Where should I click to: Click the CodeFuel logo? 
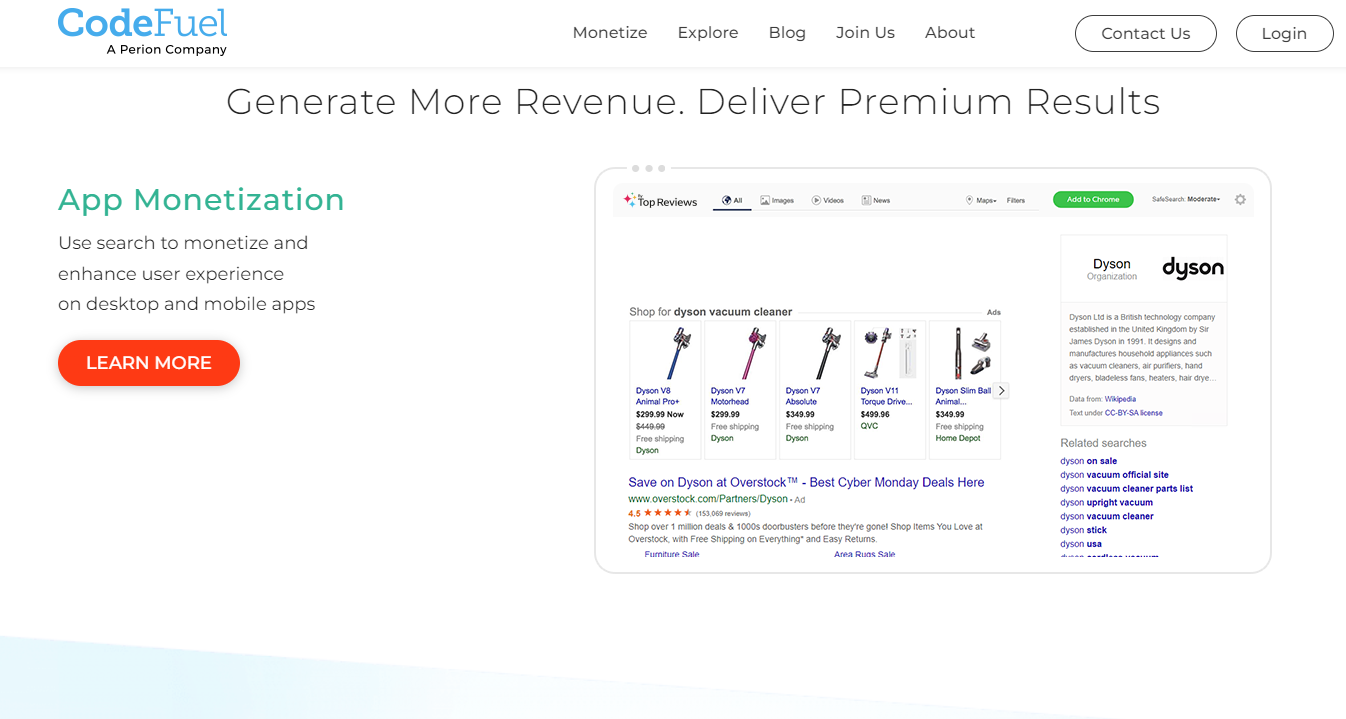pyautogui.click(x=142, y=32)
